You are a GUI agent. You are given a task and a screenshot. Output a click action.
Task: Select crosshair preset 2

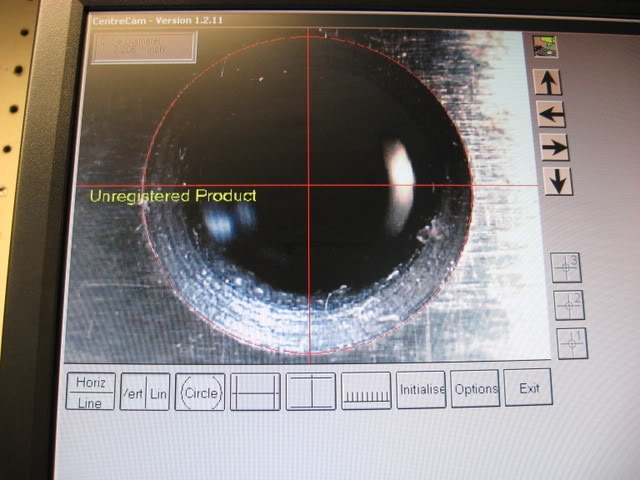coord(569,304)
